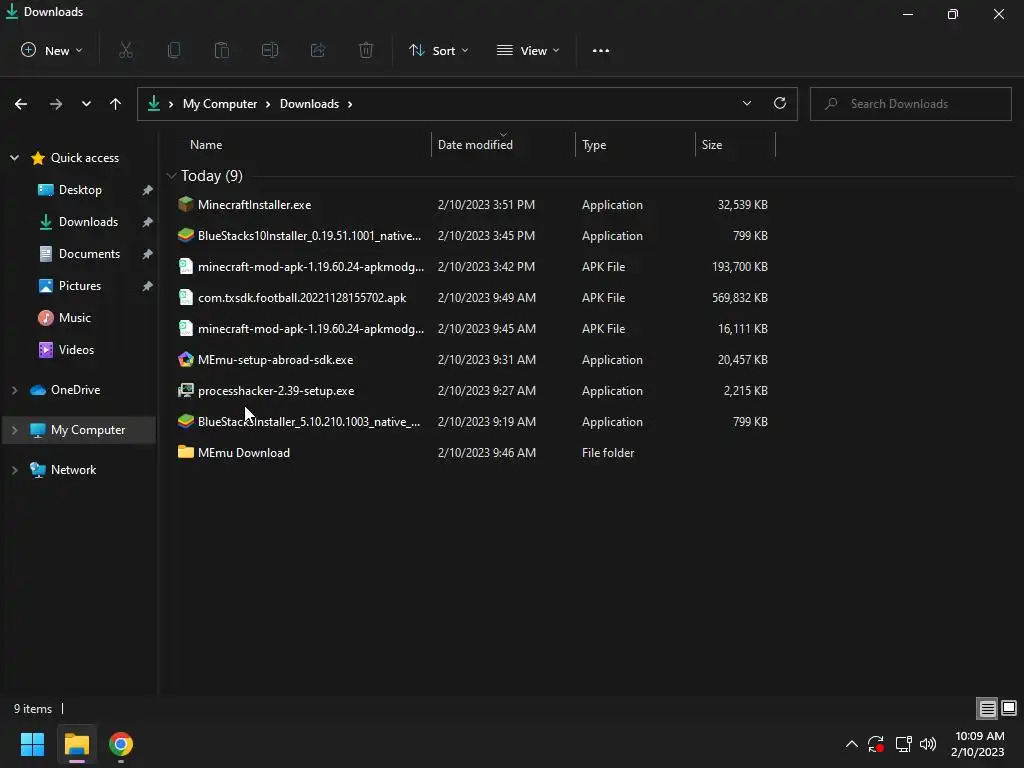This screenshot has height=768, width=1024.
Task: Expand the OneDrive tree node
Action: point(14,390)
